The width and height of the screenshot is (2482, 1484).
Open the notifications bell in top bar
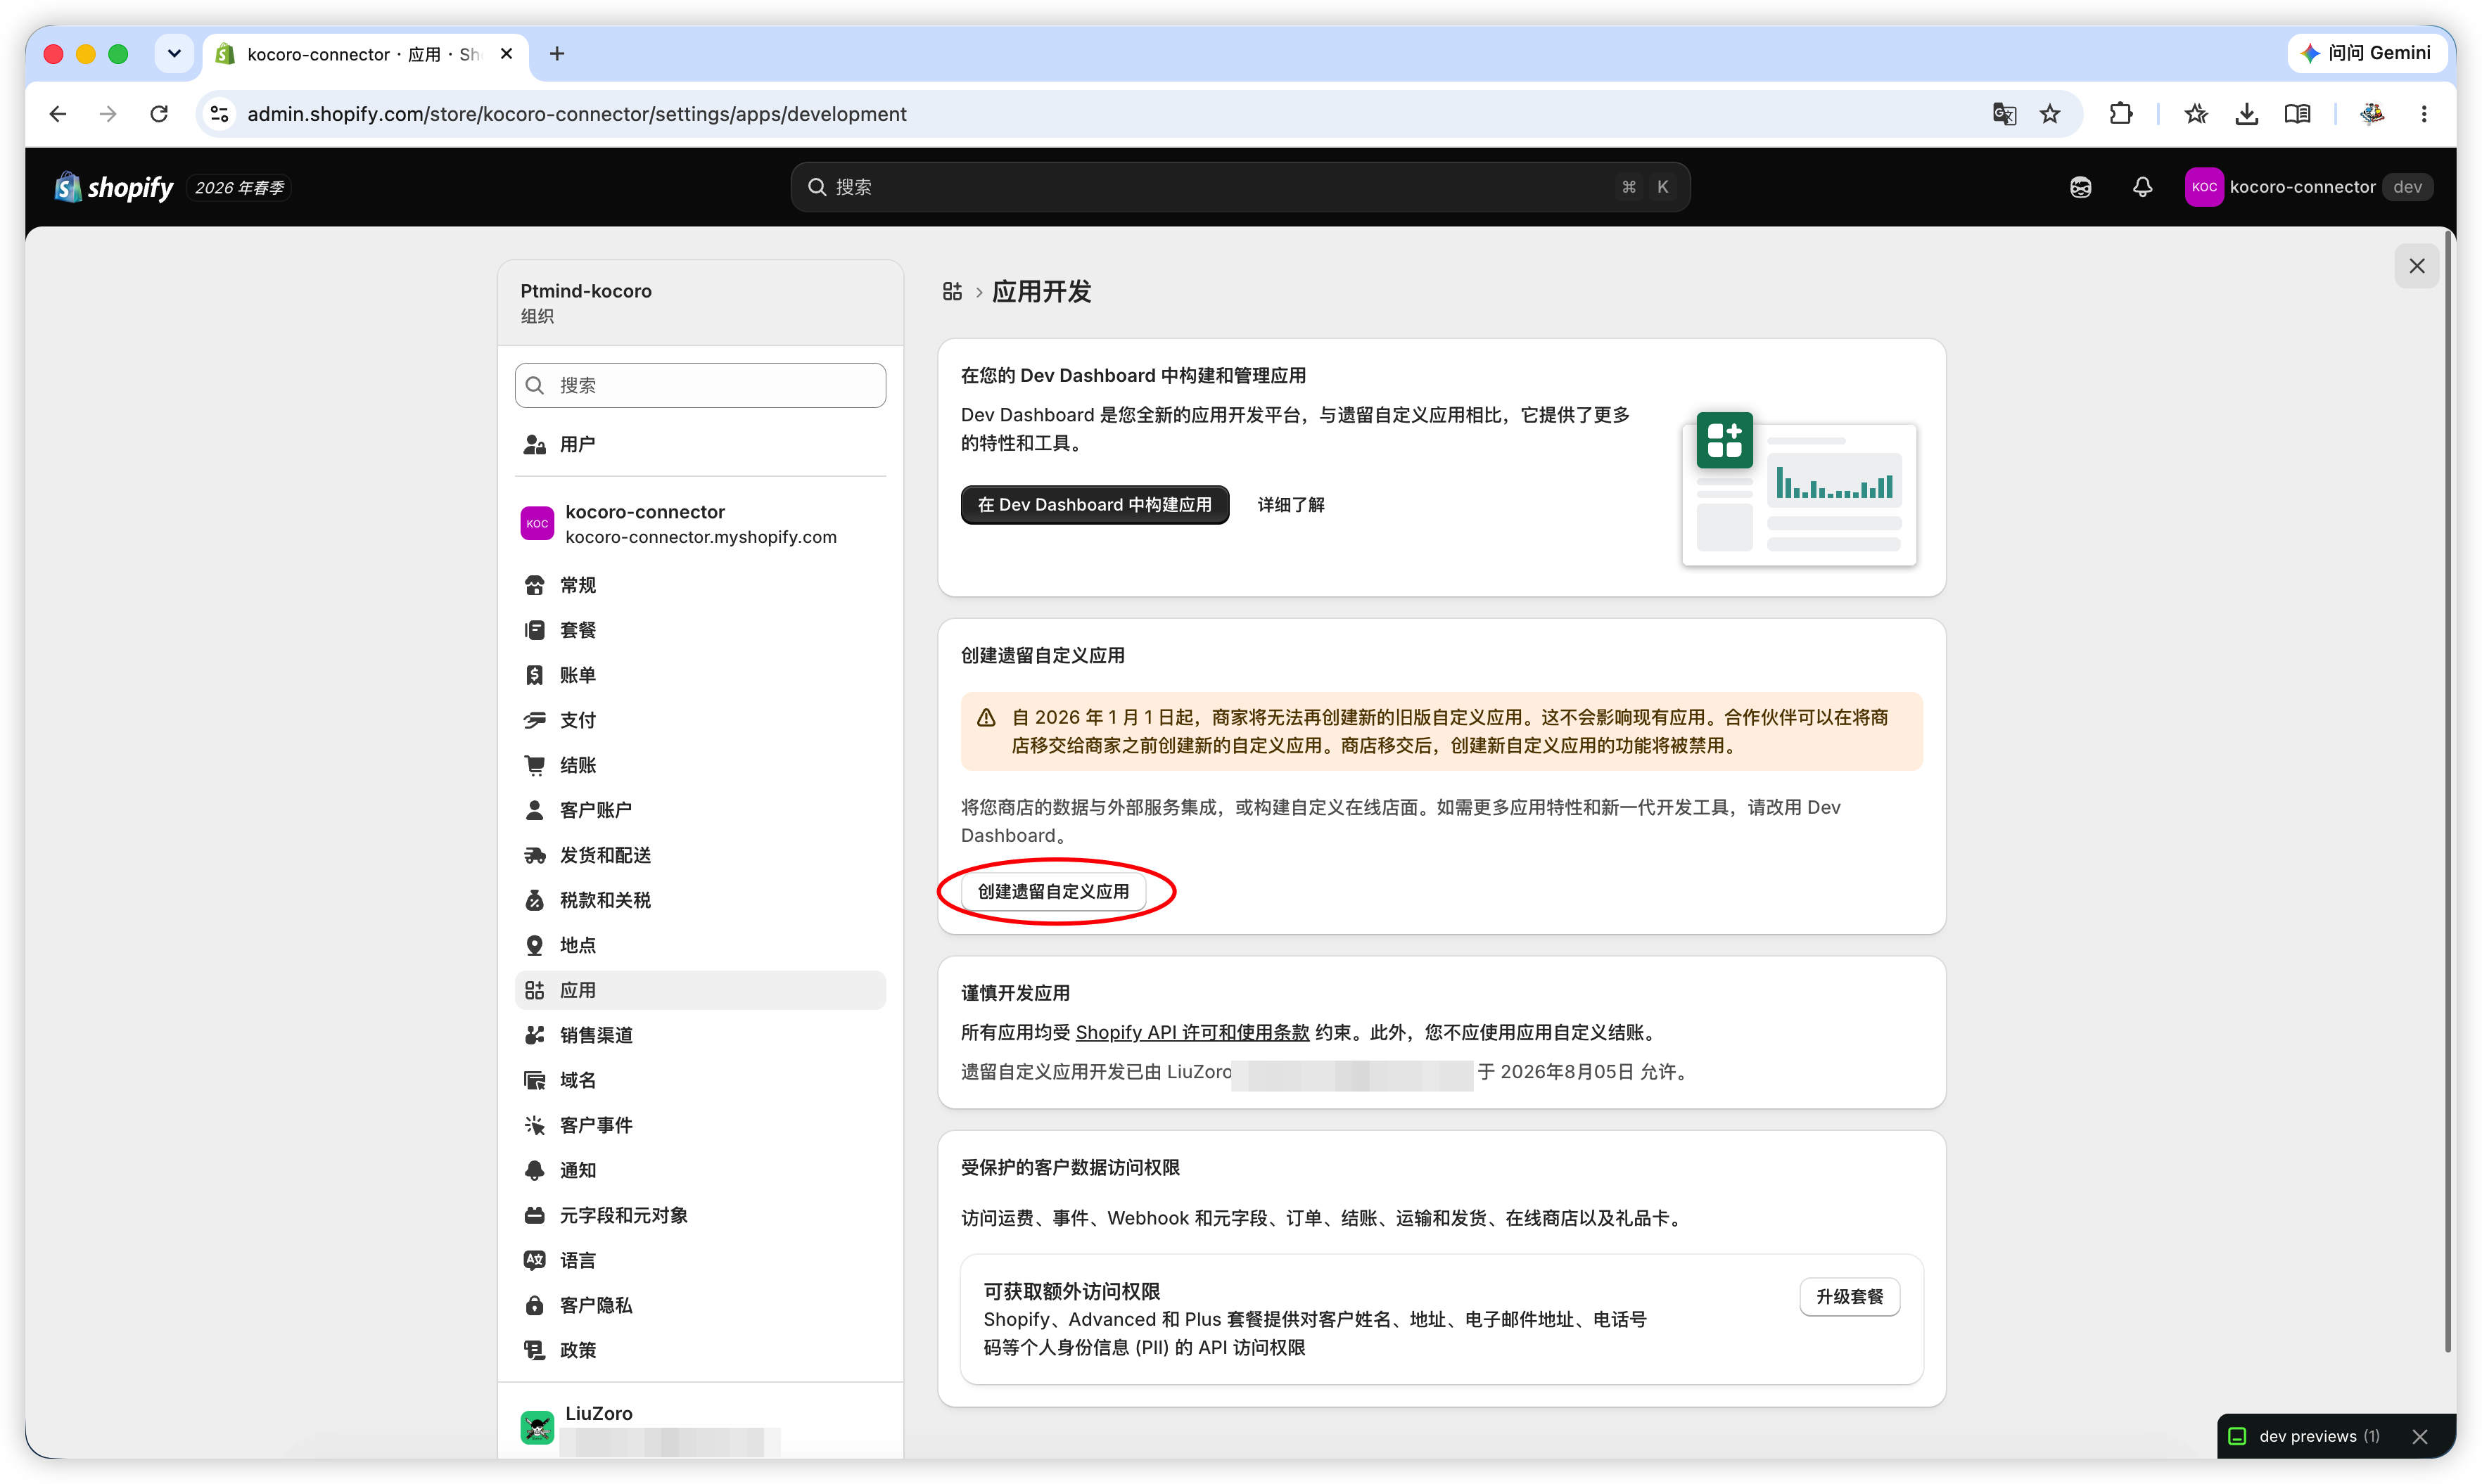2142,187
